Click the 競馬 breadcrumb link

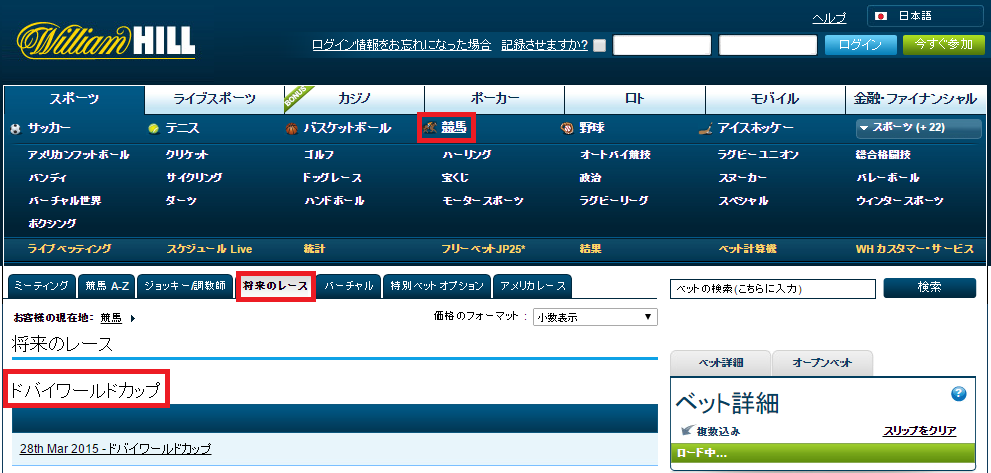tap(111, 319)
